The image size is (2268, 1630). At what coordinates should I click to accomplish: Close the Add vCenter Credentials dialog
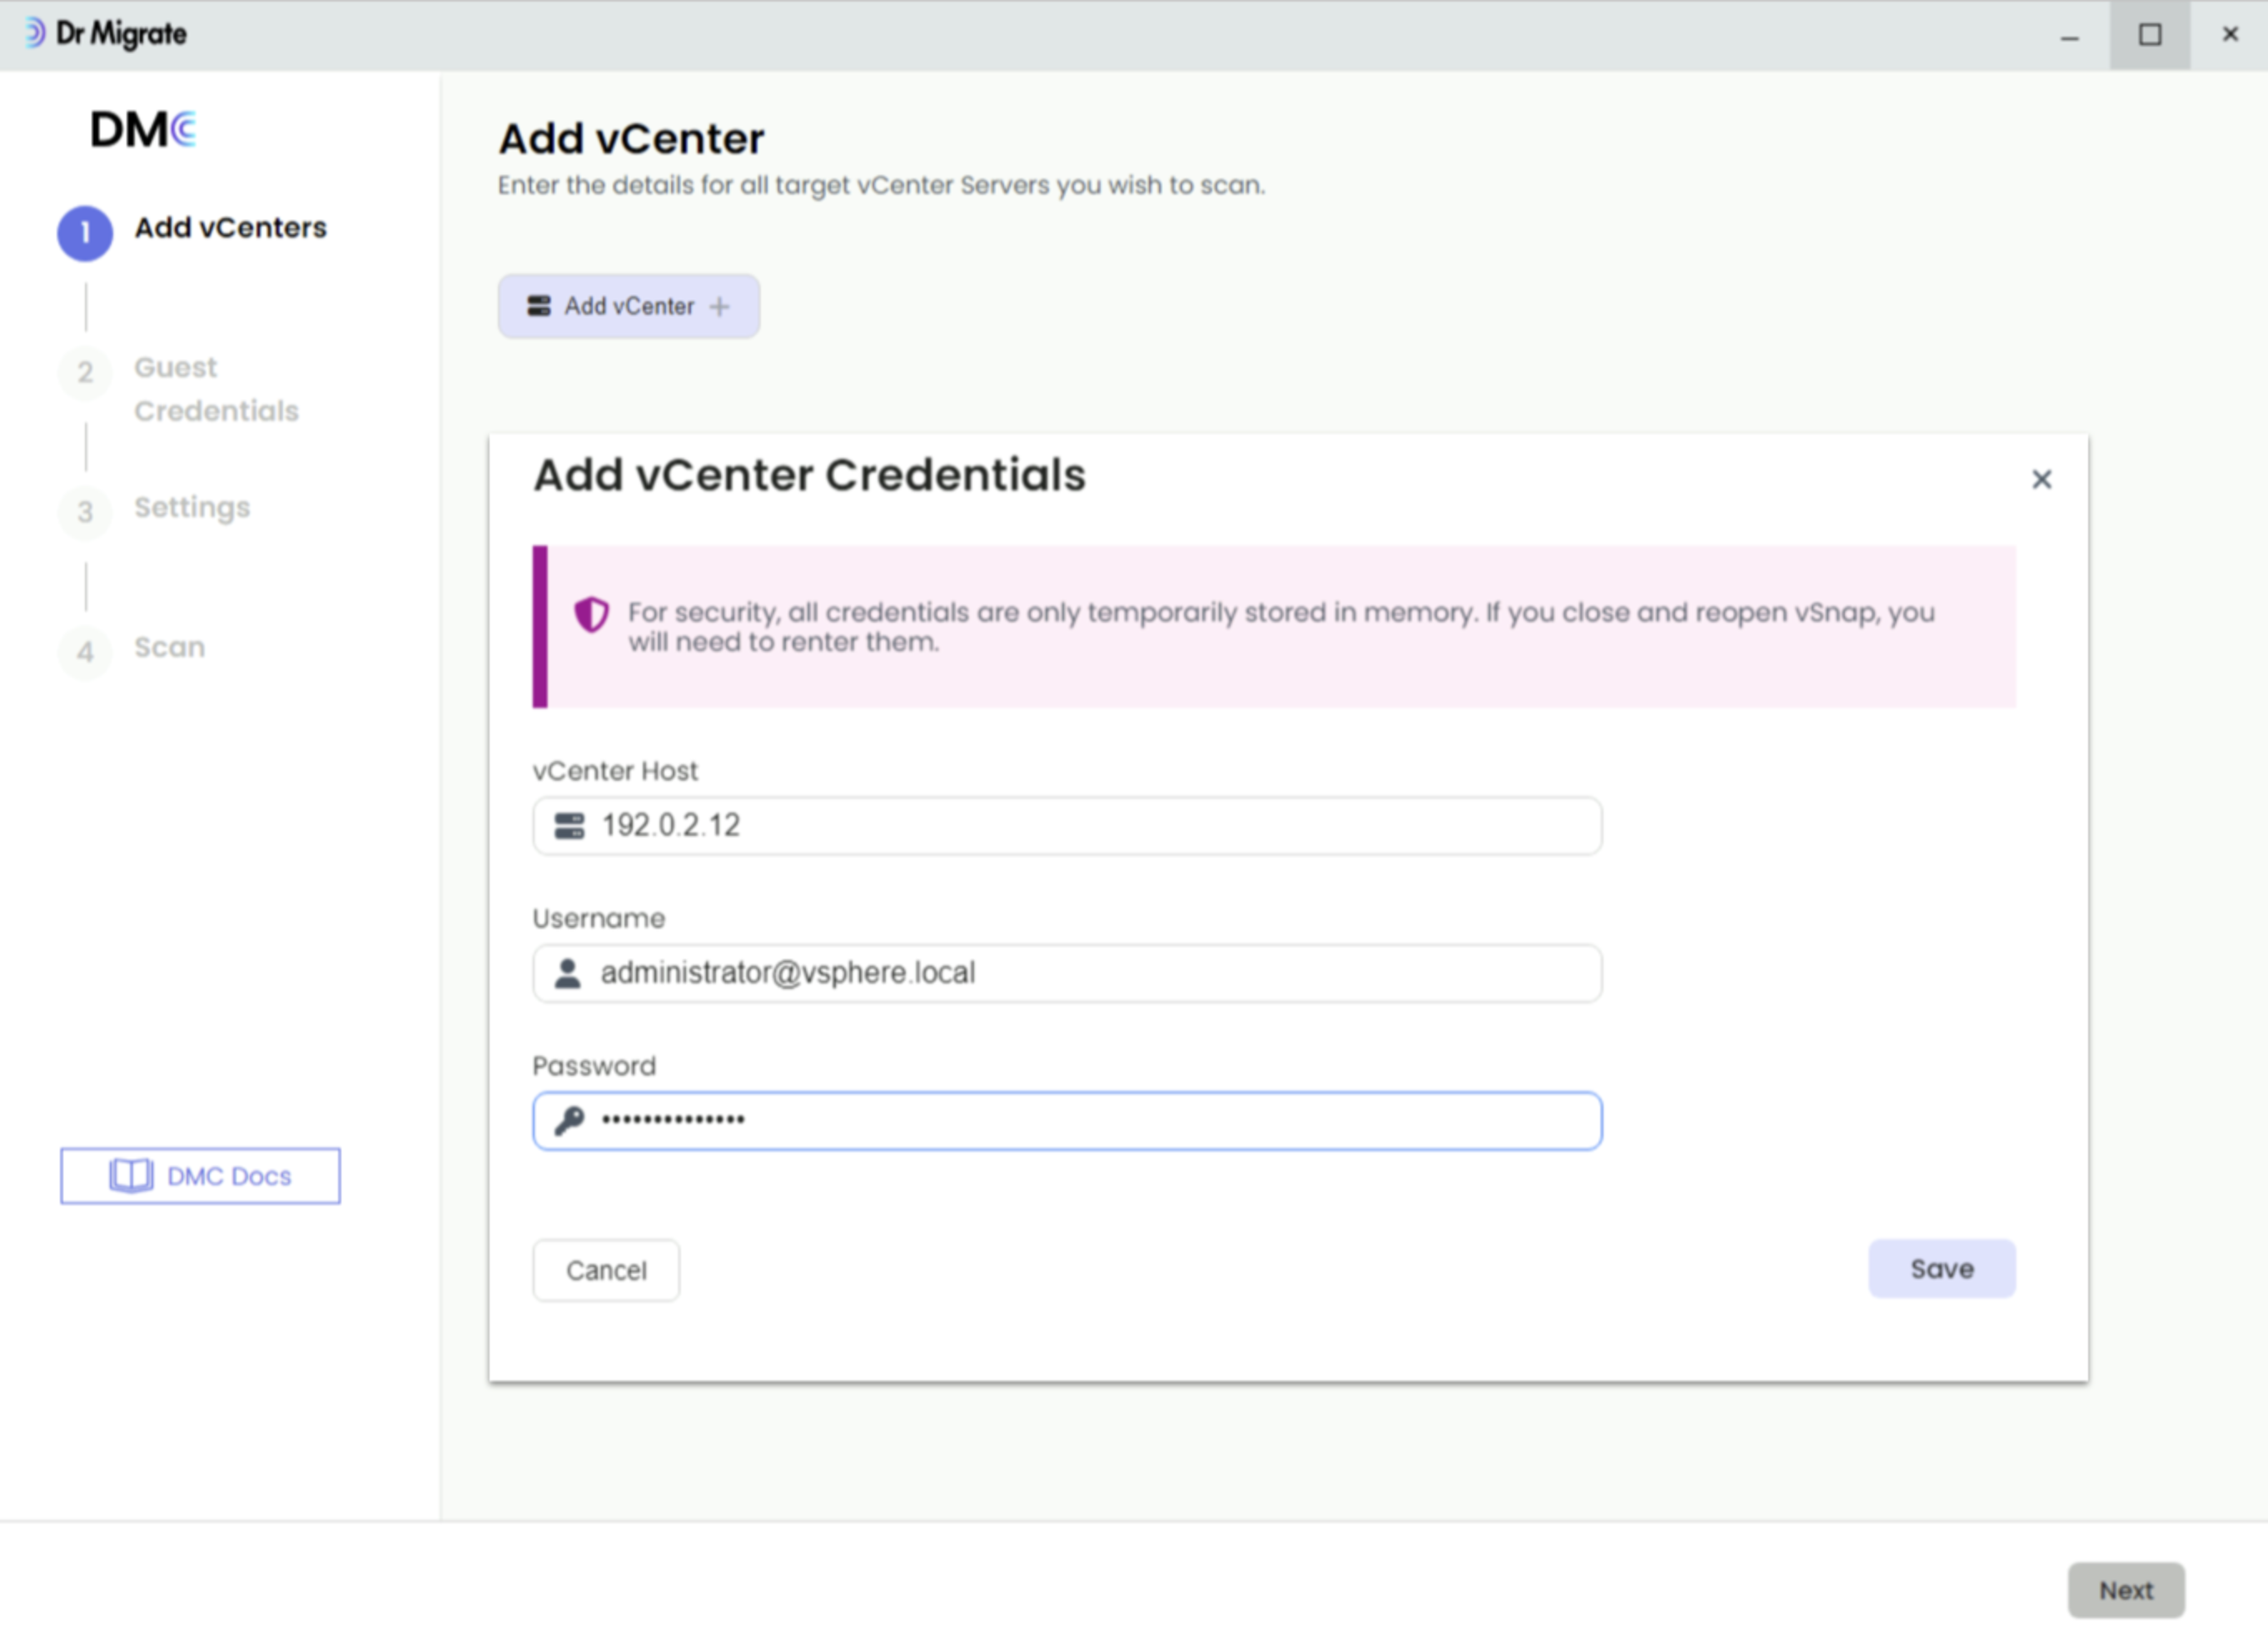coord(2041,480)
